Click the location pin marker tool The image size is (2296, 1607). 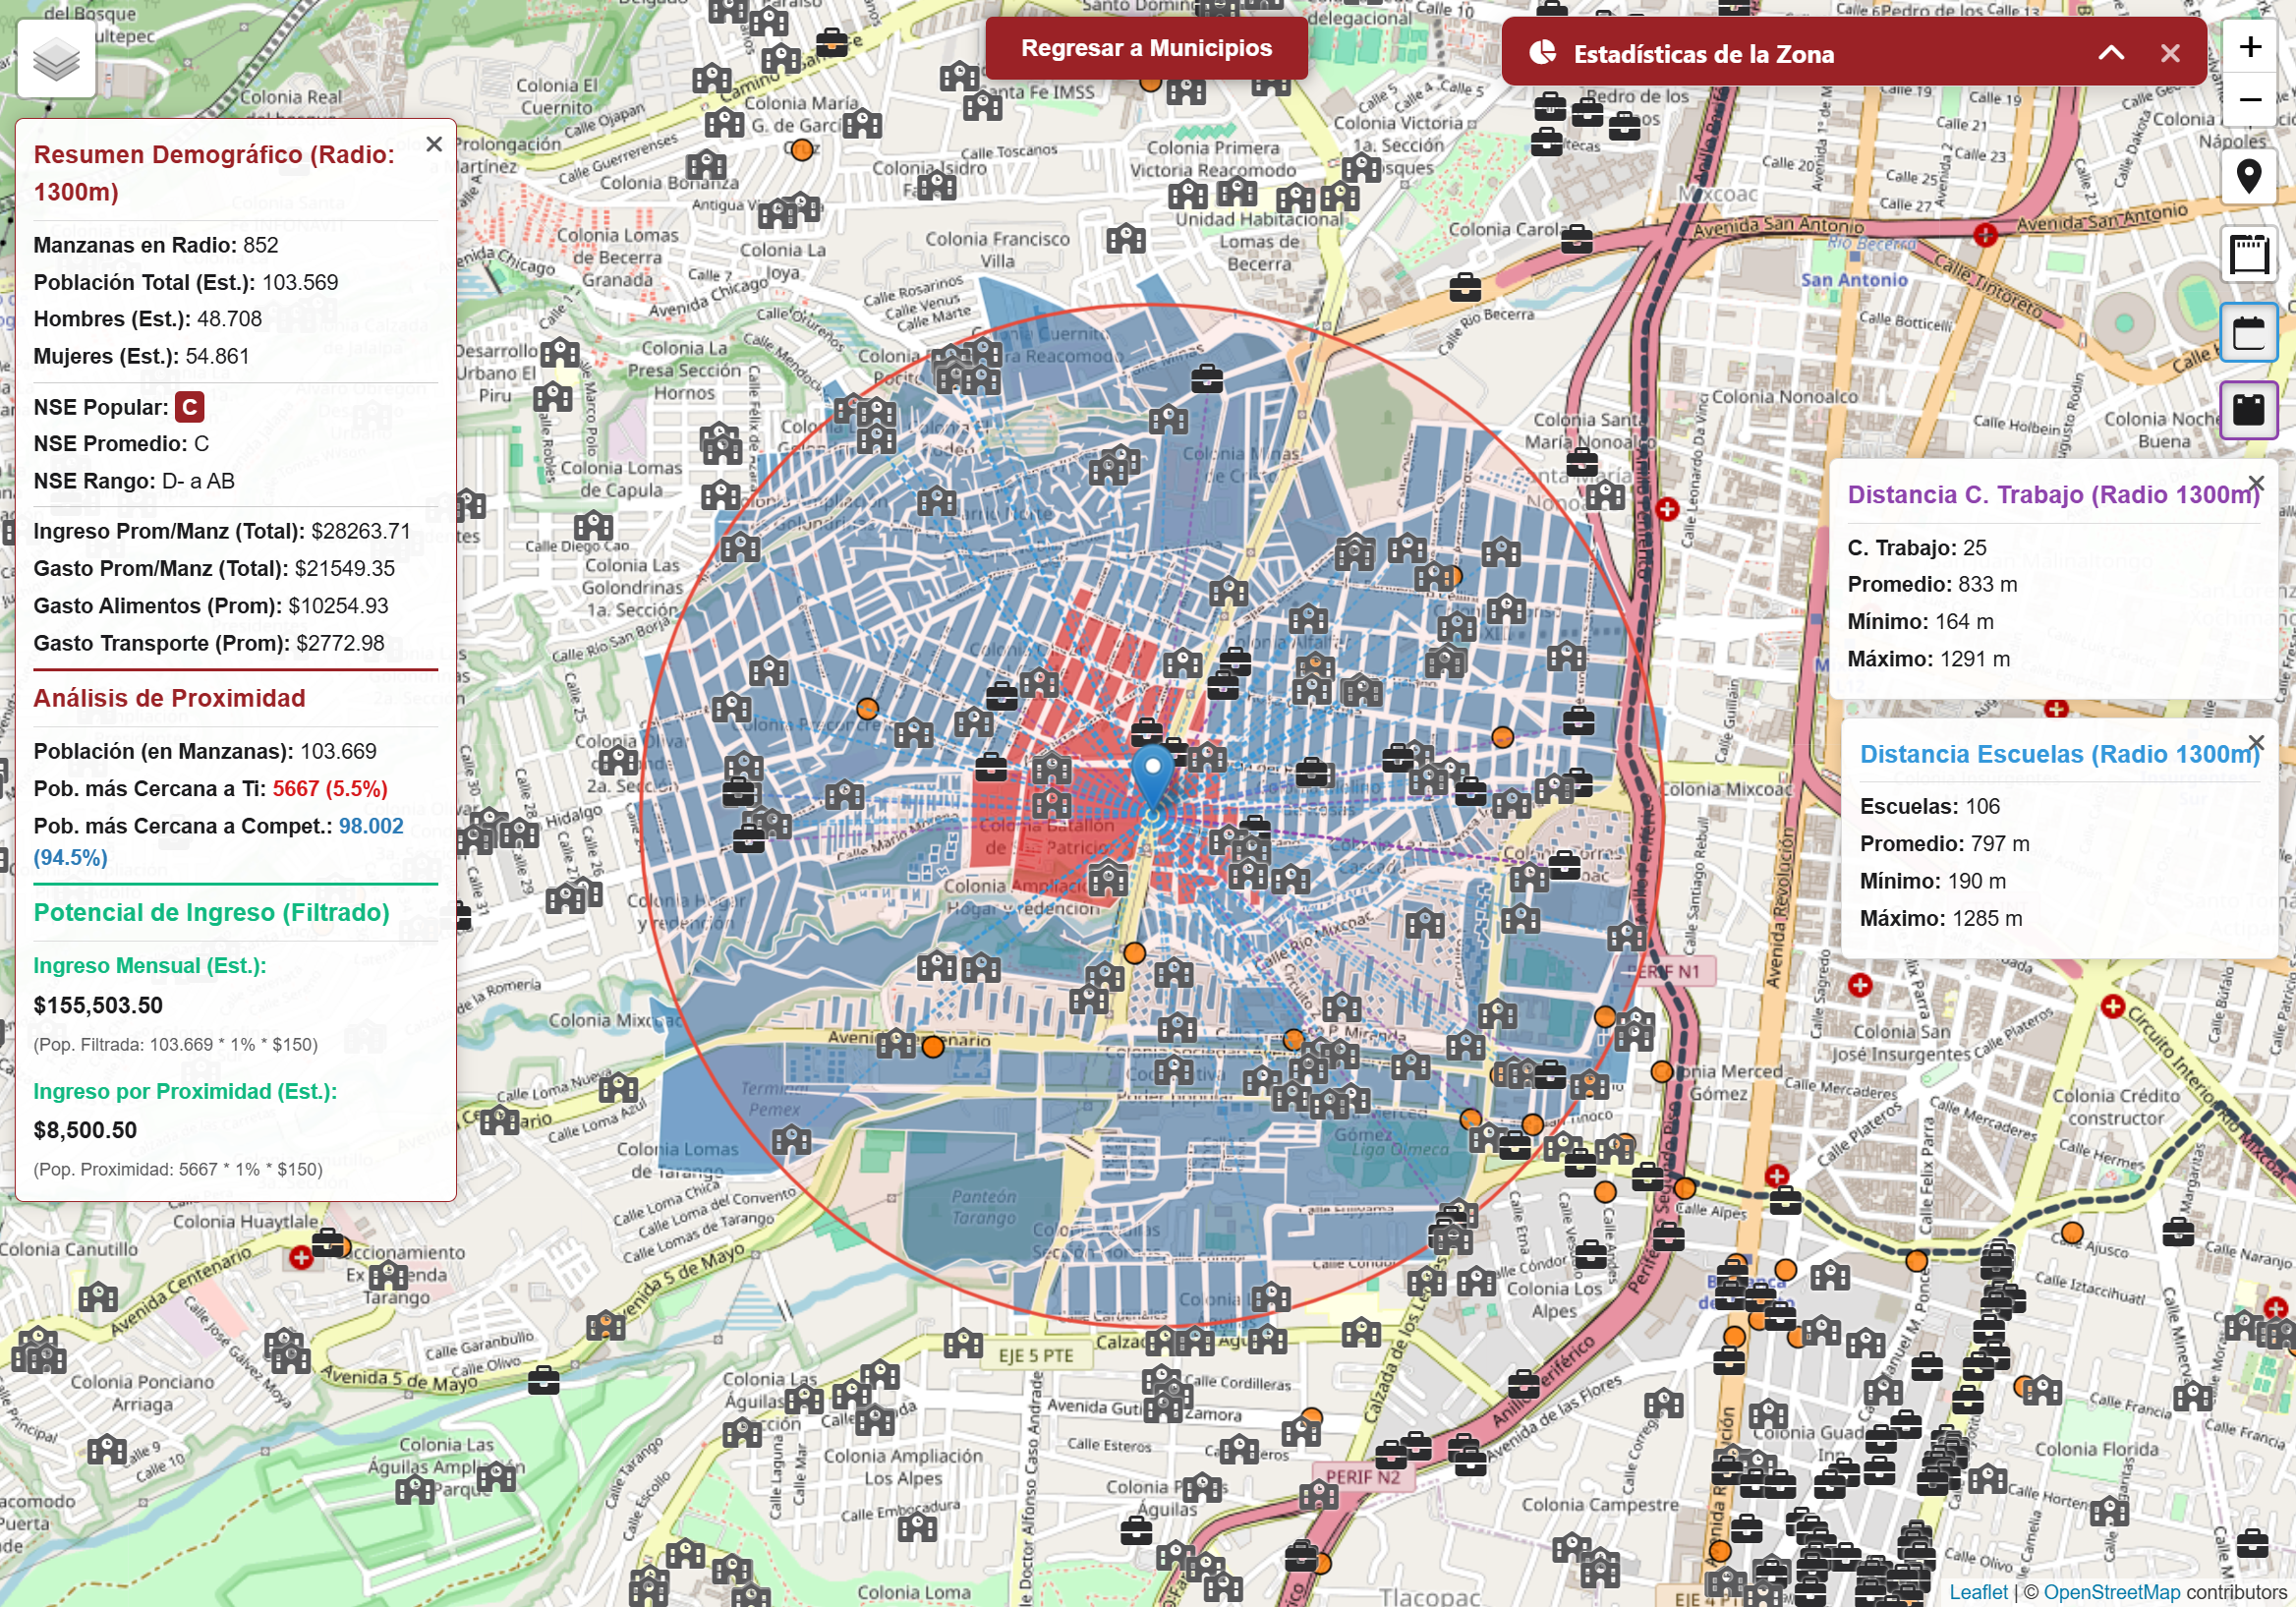[2249, 177]
